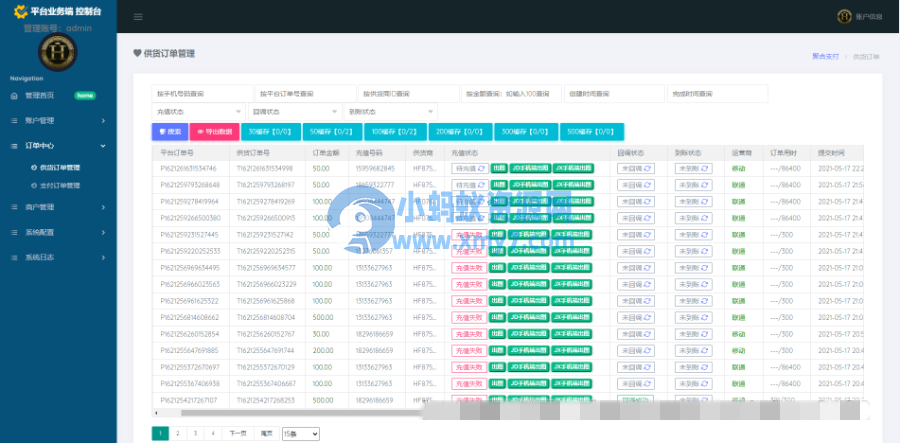The width and height of the screenshot is (900, 443).
Task: Select supplier order T1621256966023229 cell
Action: pyautogui.click(x=266, y=284)
